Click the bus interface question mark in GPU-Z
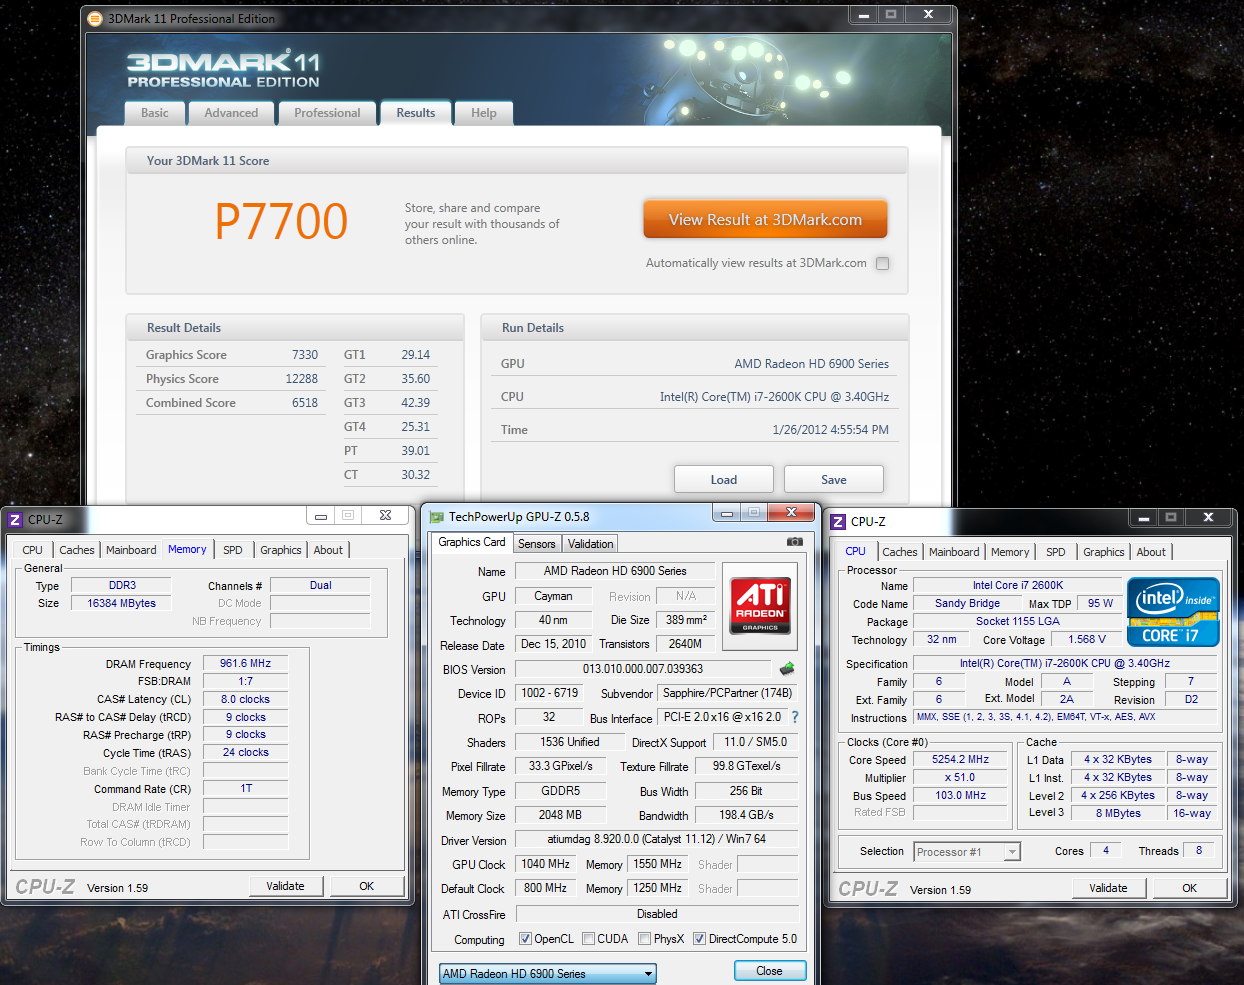The height and width of the screenshot is (985, 1244). pos(795,717)
